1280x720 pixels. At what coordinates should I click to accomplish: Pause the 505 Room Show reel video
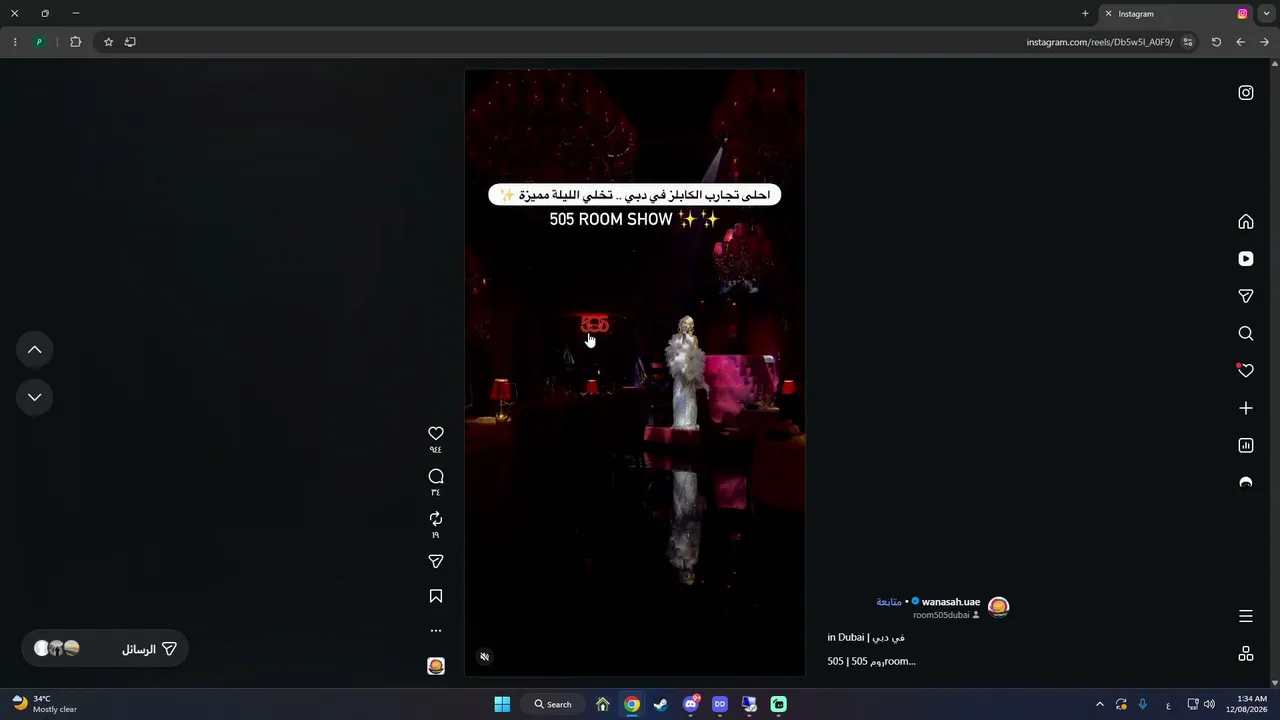(635, 372)
